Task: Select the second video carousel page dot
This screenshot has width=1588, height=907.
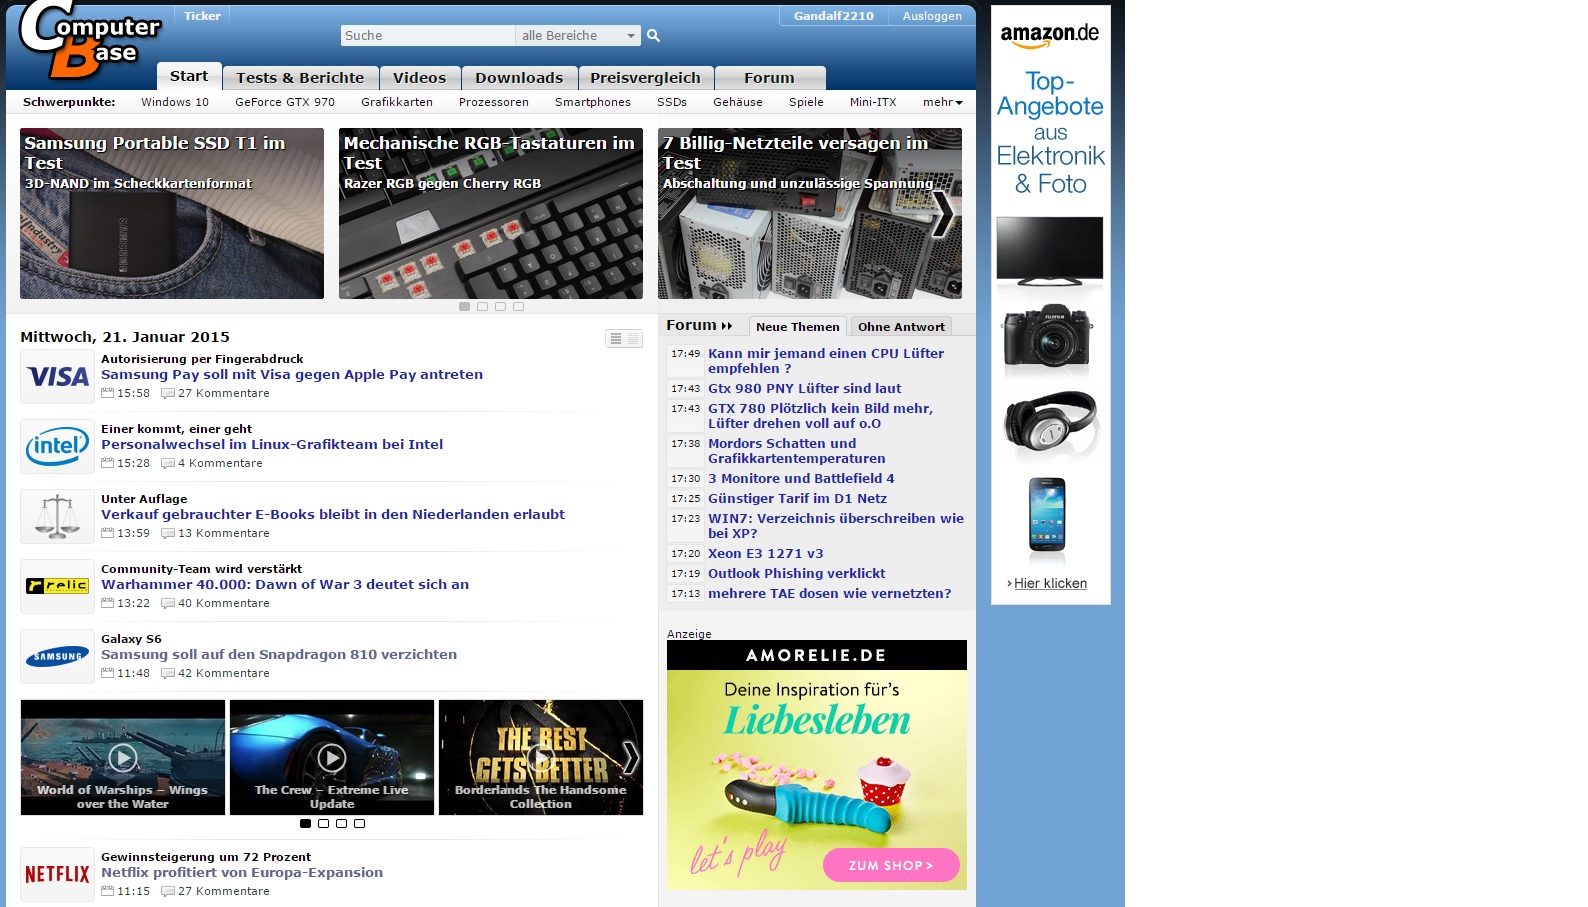Action: 323,824
